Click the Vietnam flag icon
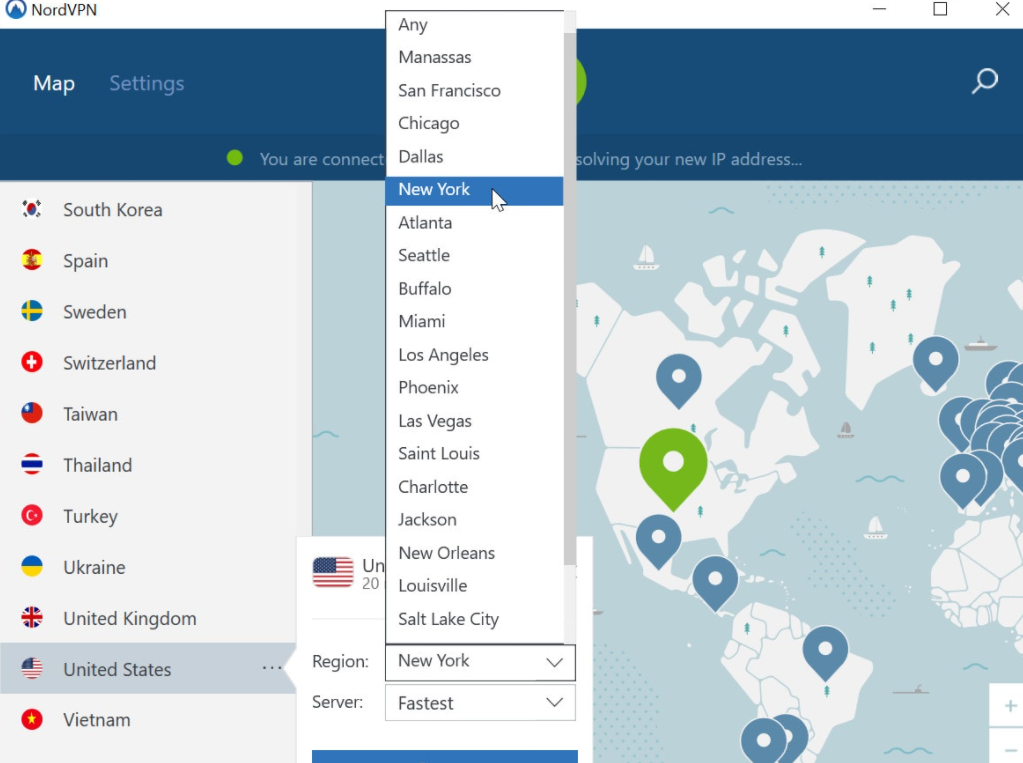This screenshot has width=1023, height=763. (32, 719)
